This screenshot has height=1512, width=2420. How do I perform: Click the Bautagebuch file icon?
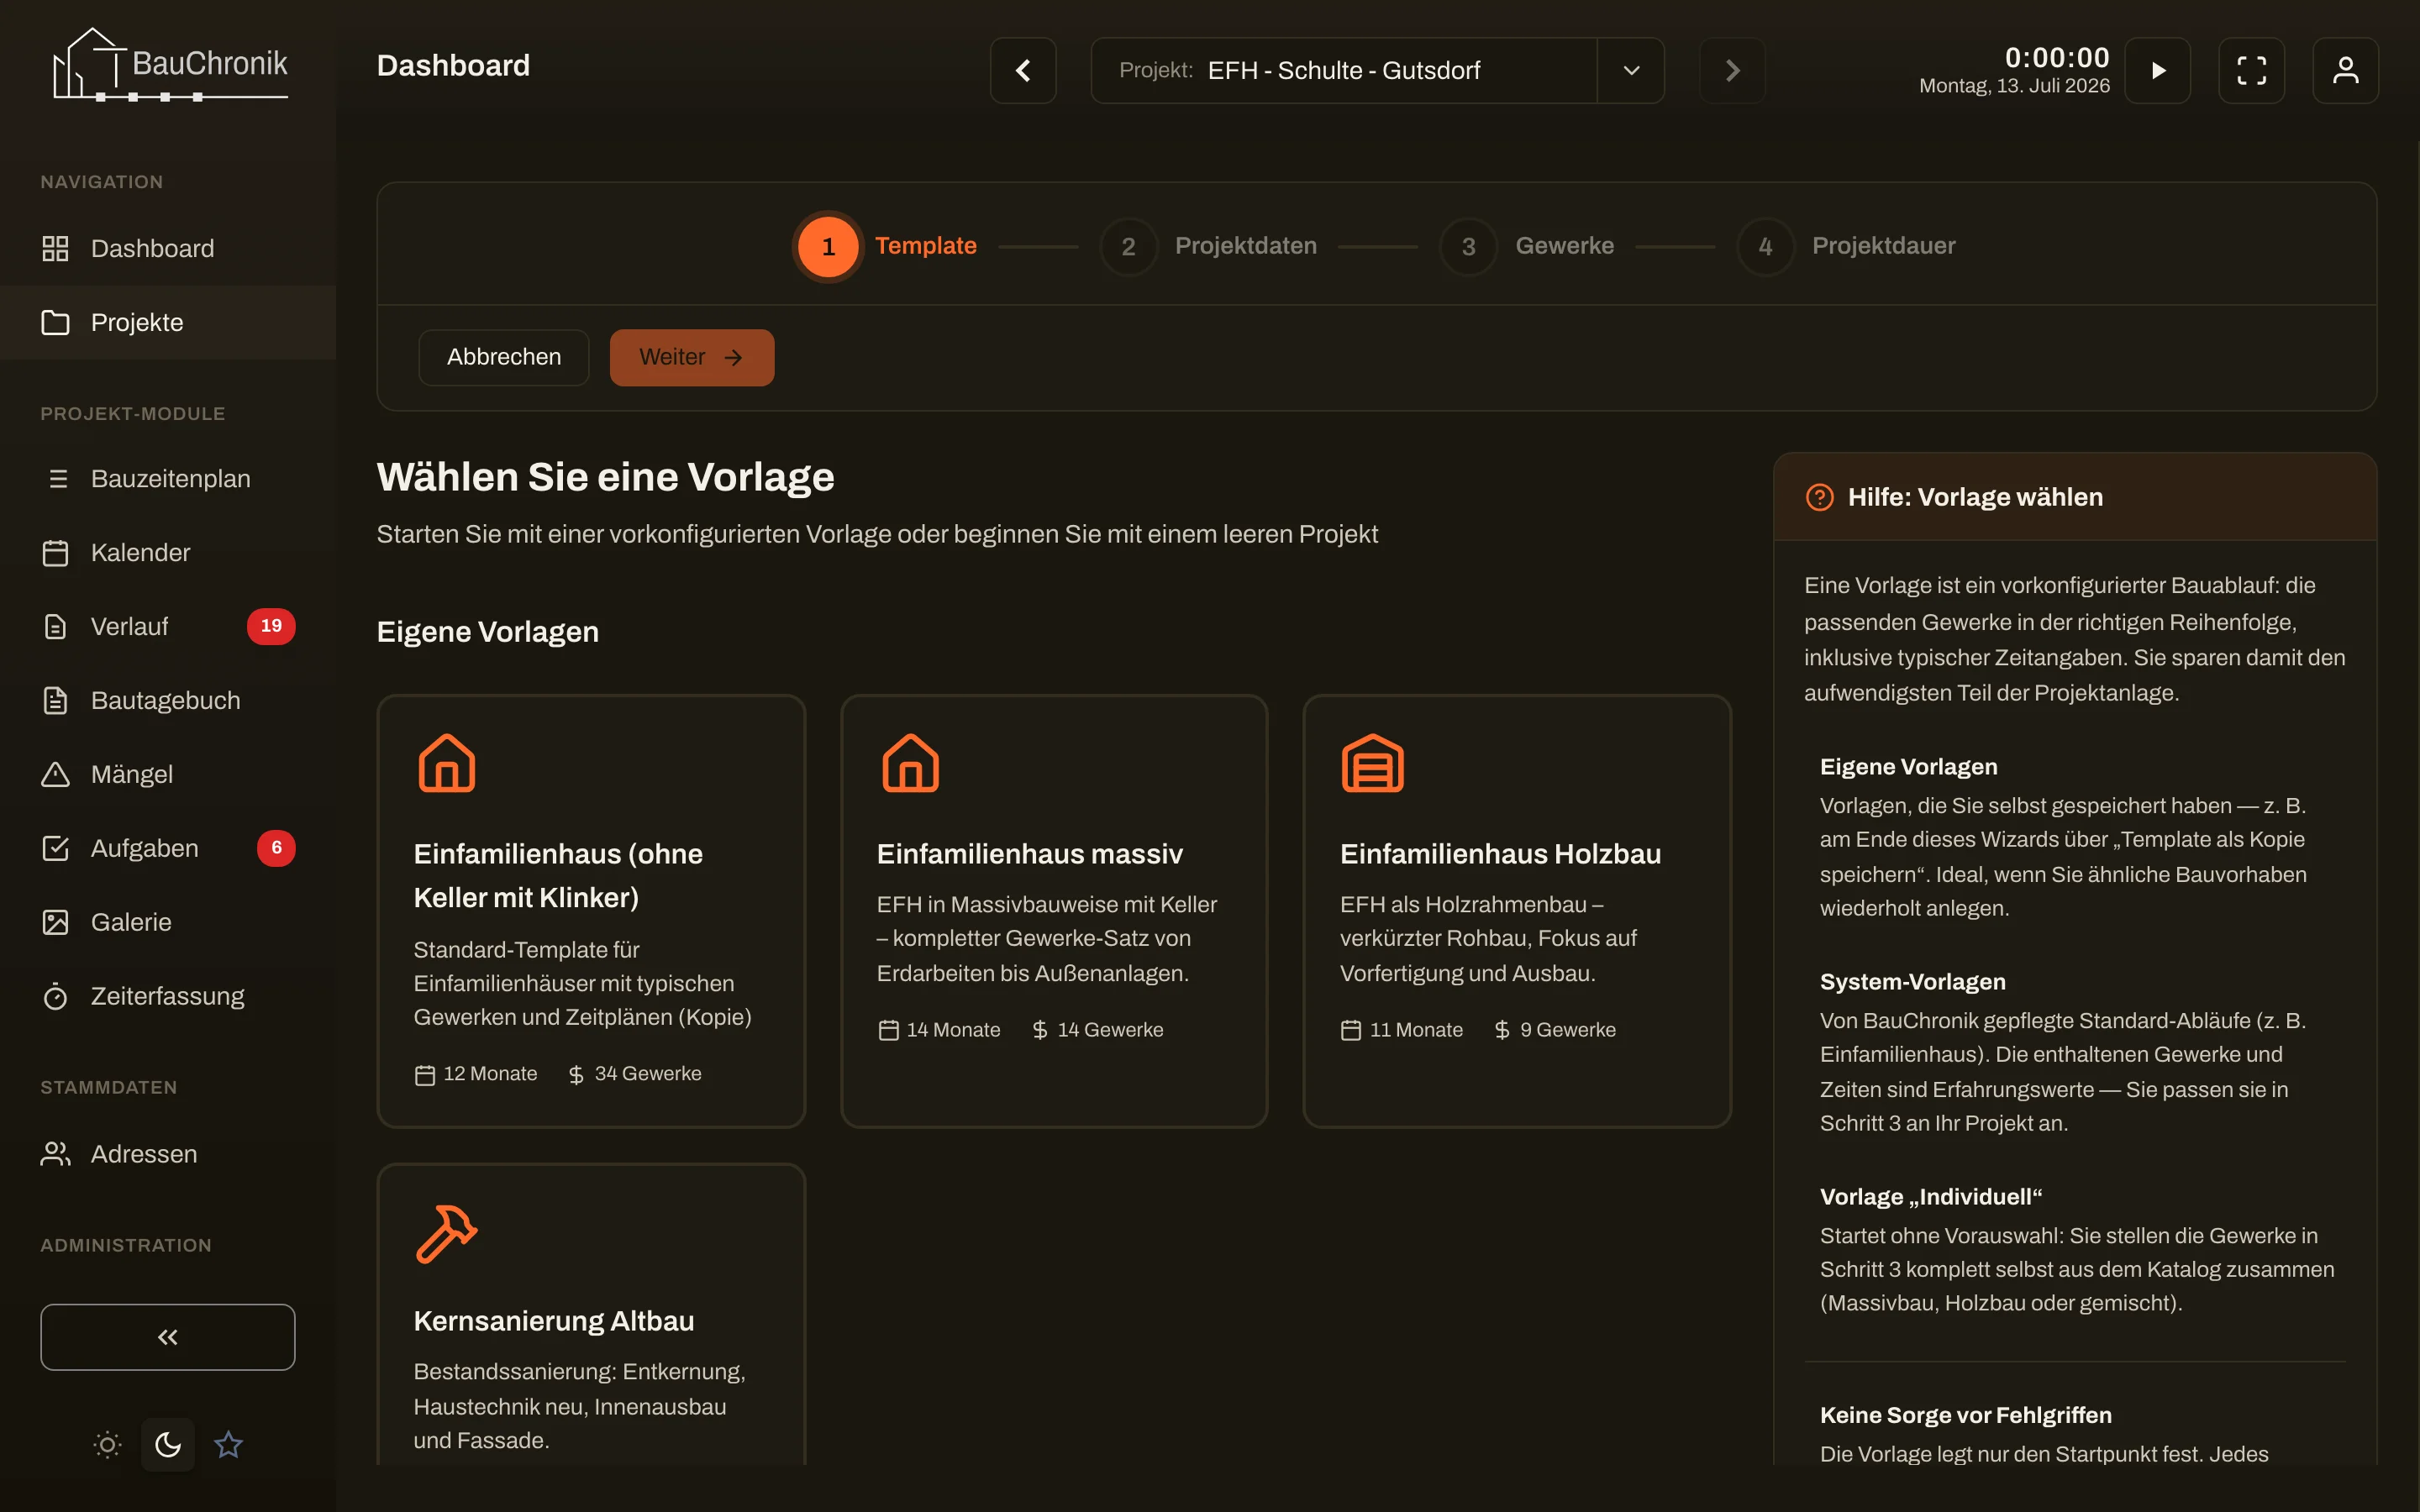point(56,701)
